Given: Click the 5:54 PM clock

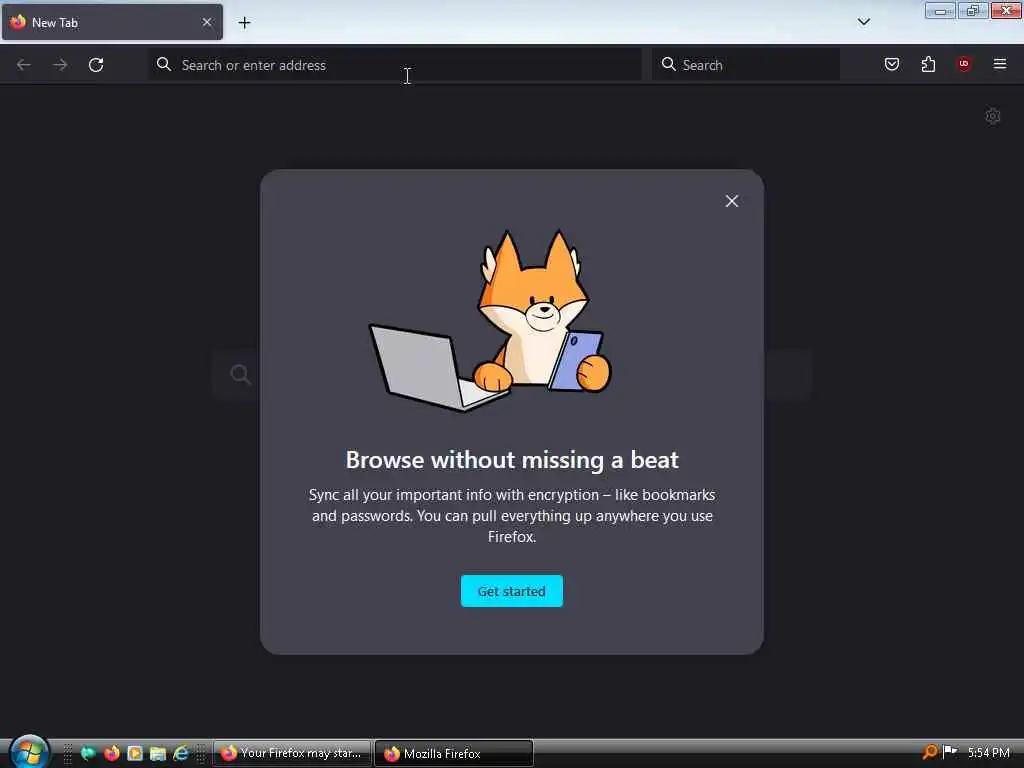Looking at the screenshot, I should tap(989, 753).
